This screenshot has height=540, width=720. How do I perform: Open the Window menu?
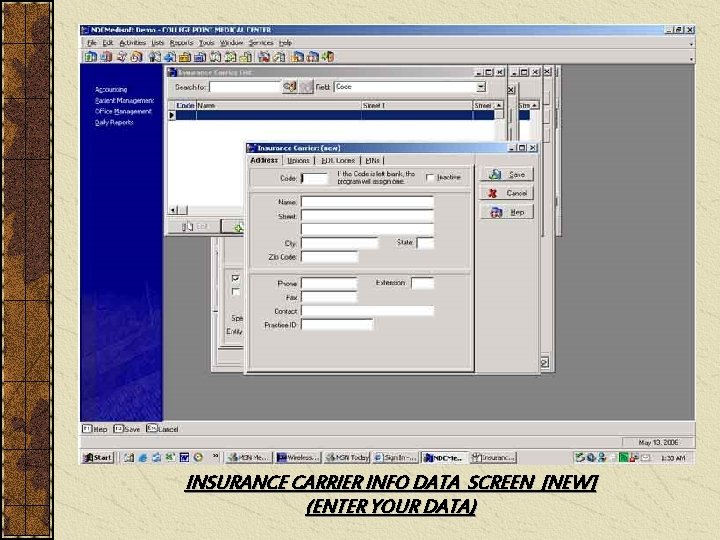(x=231, y=43)
